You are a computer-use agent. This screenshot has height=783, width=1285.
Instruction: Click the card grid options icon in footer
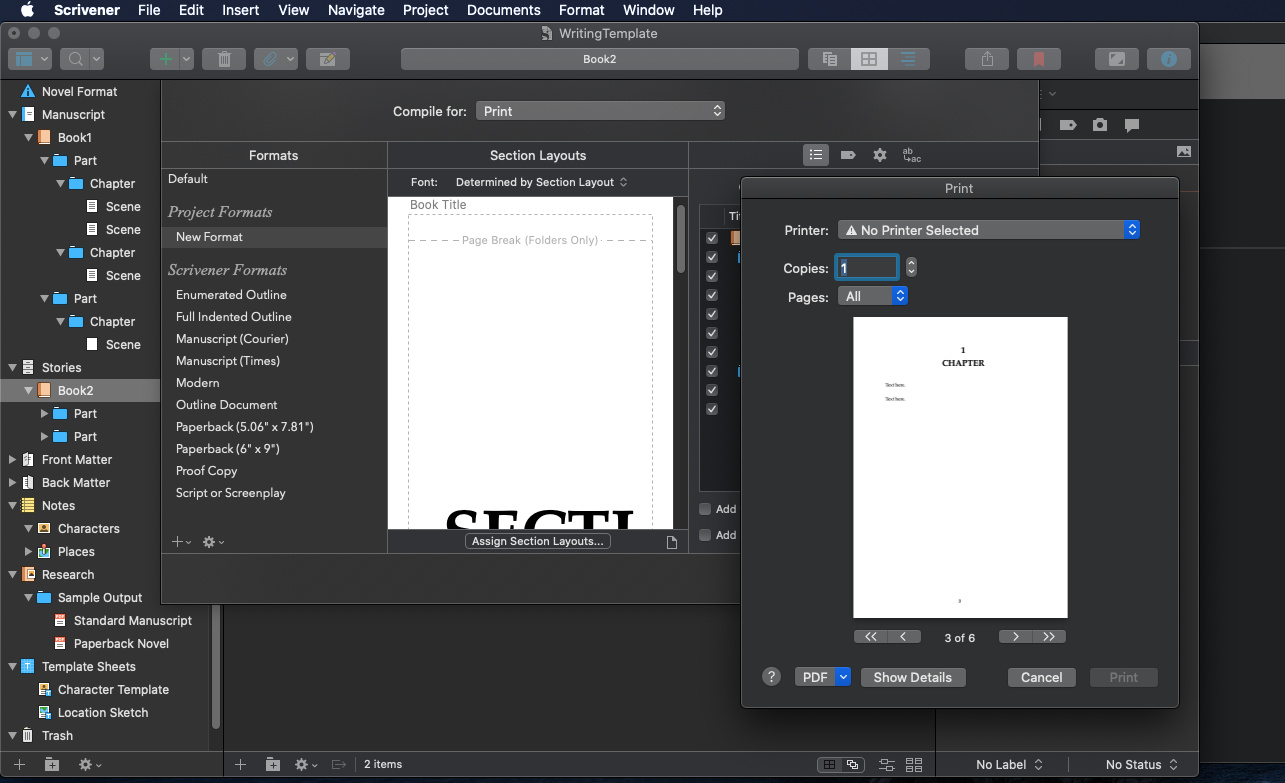tap(914, 765)
